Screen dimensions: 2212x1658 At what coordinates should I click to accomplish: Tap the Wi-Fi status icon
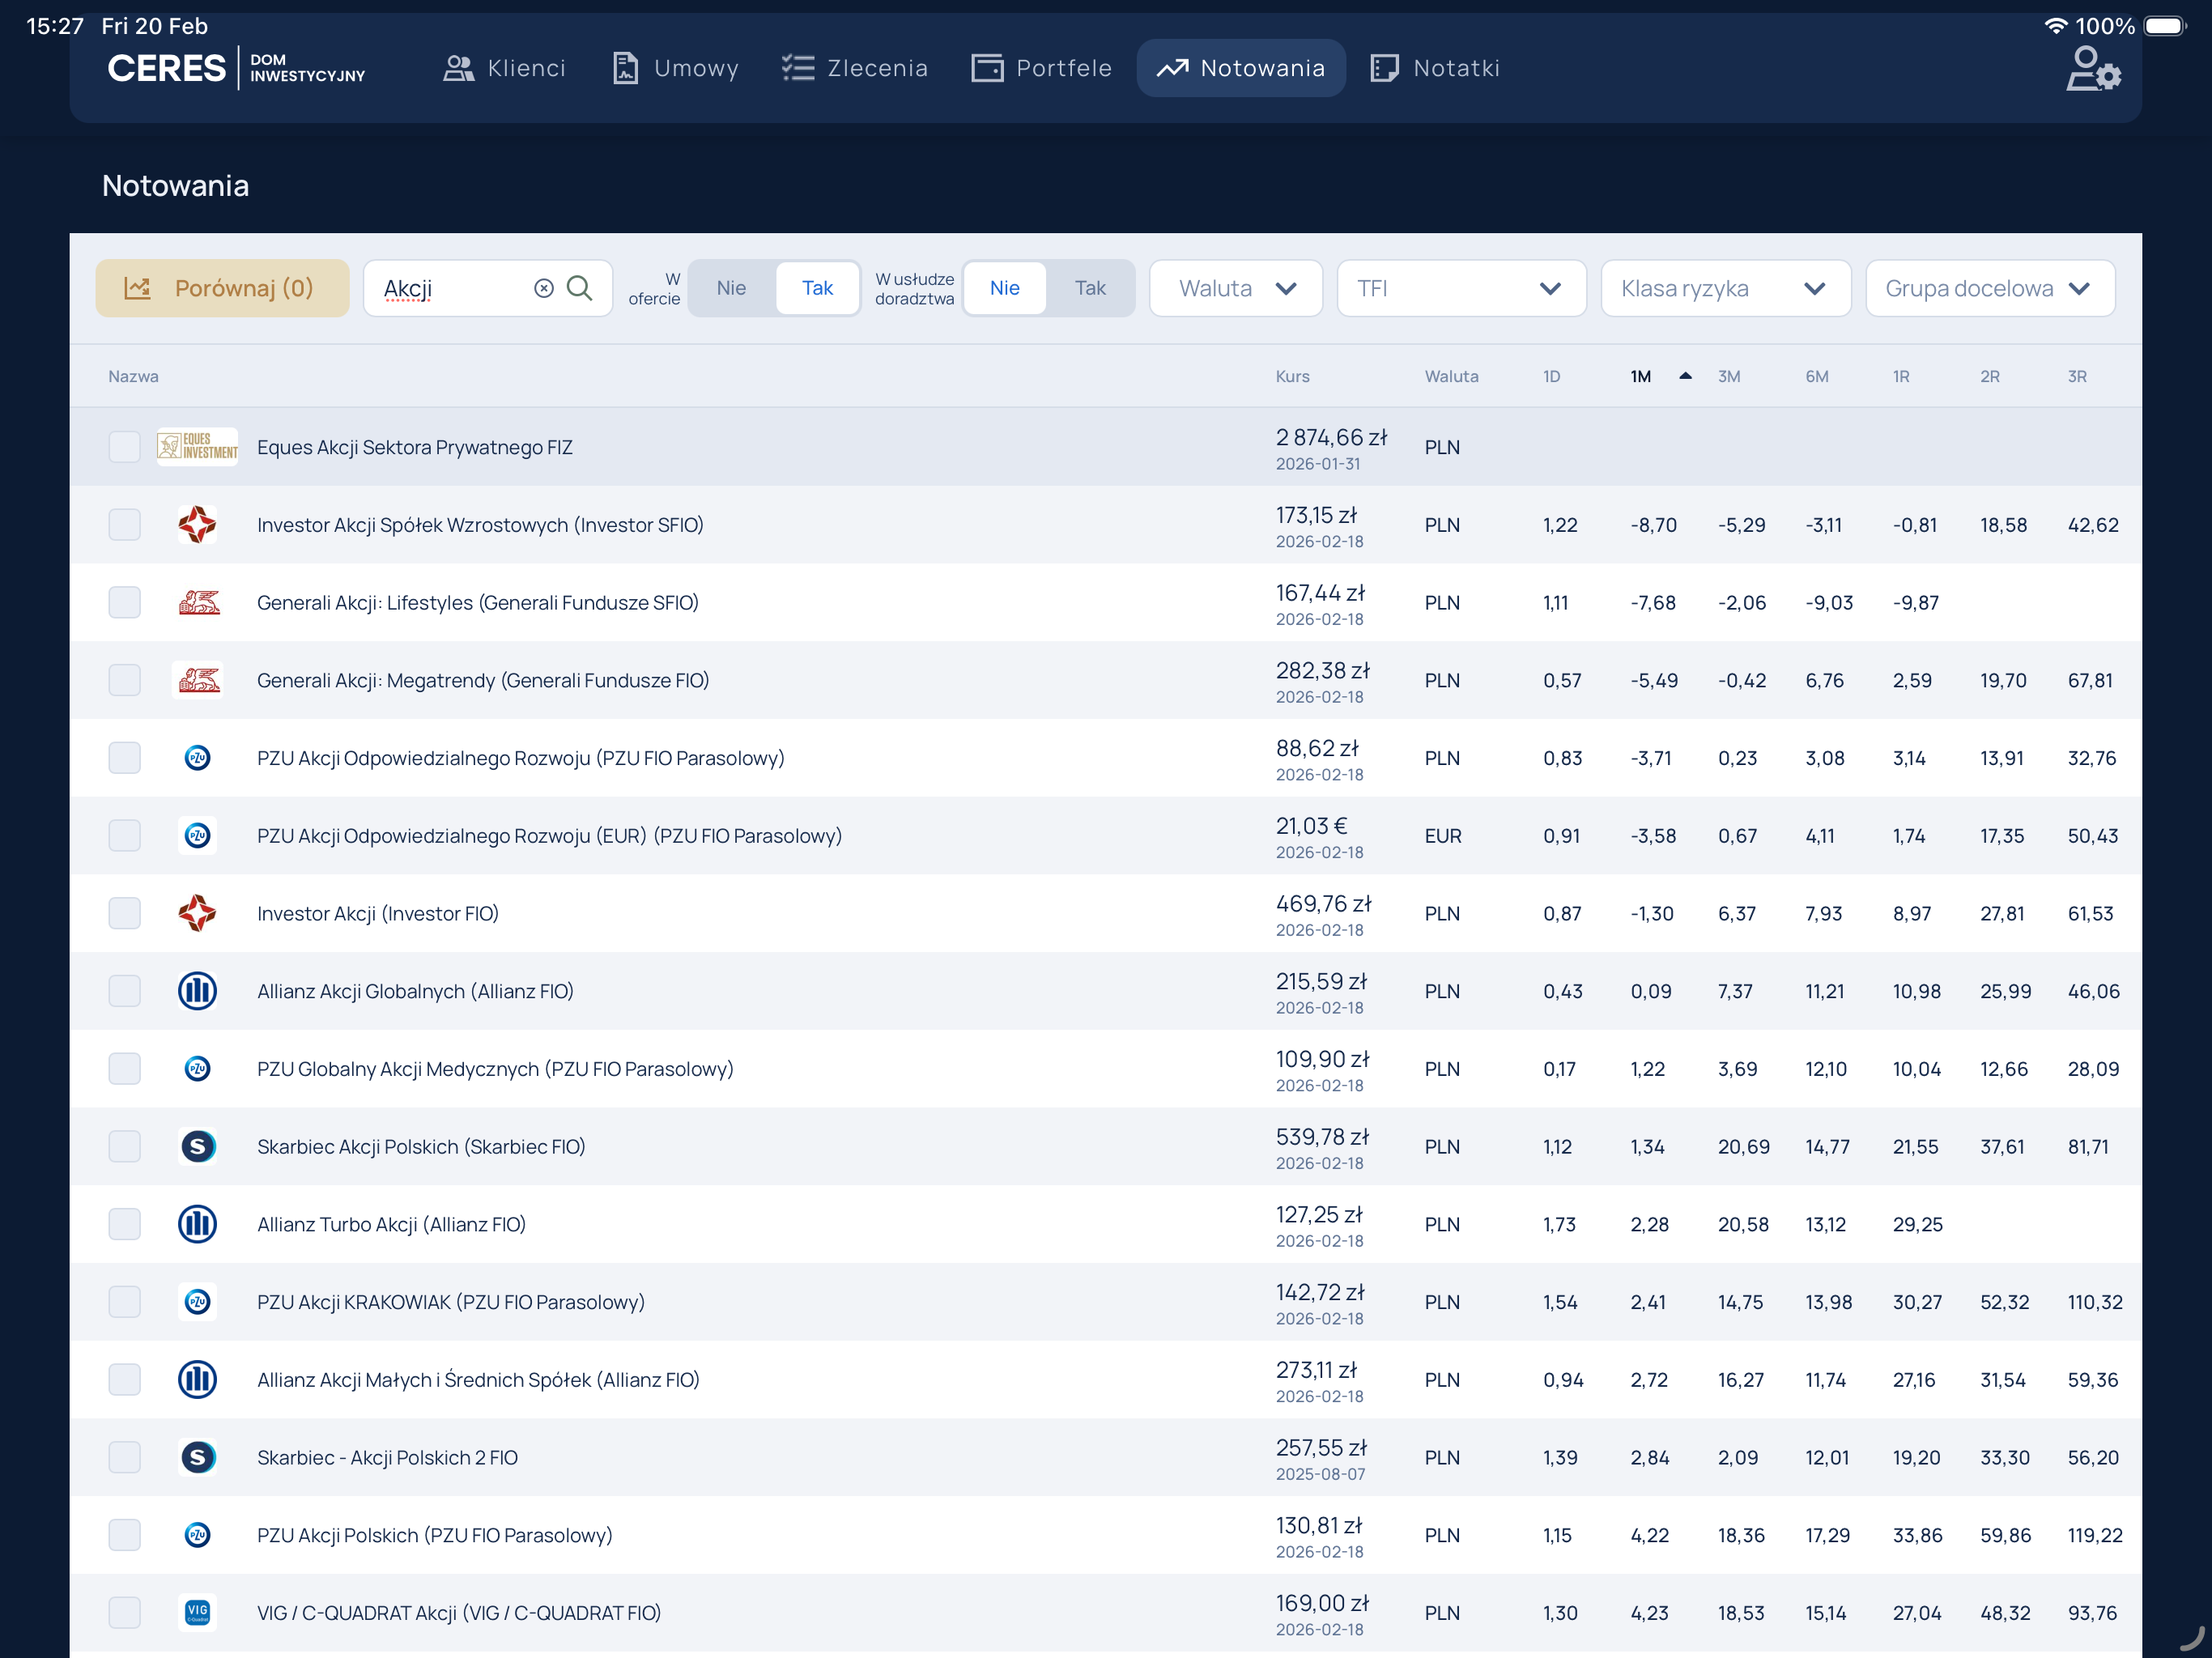2055,26
